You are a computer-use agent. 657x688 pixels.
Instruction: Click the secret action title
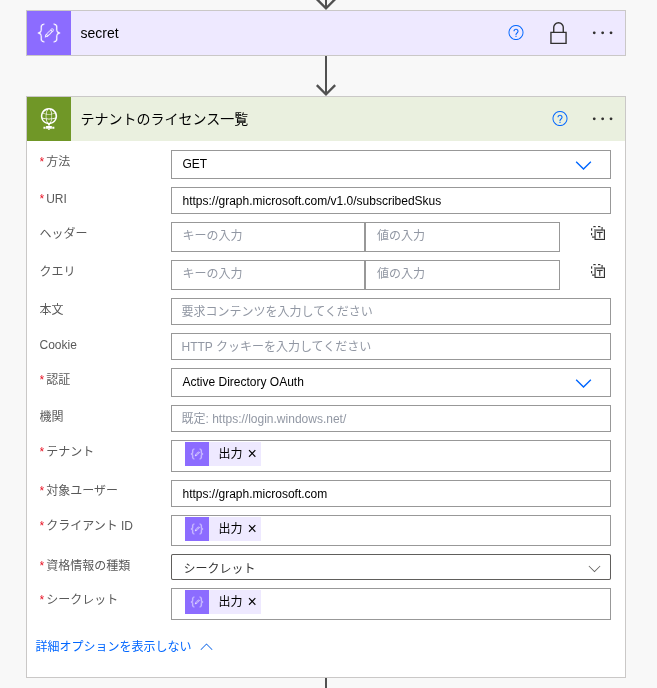(x=100, y=33)
